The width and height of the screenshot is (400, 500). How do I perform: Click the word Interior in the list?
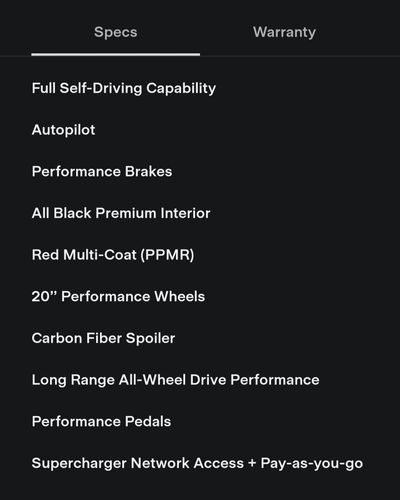pos(185,213)
